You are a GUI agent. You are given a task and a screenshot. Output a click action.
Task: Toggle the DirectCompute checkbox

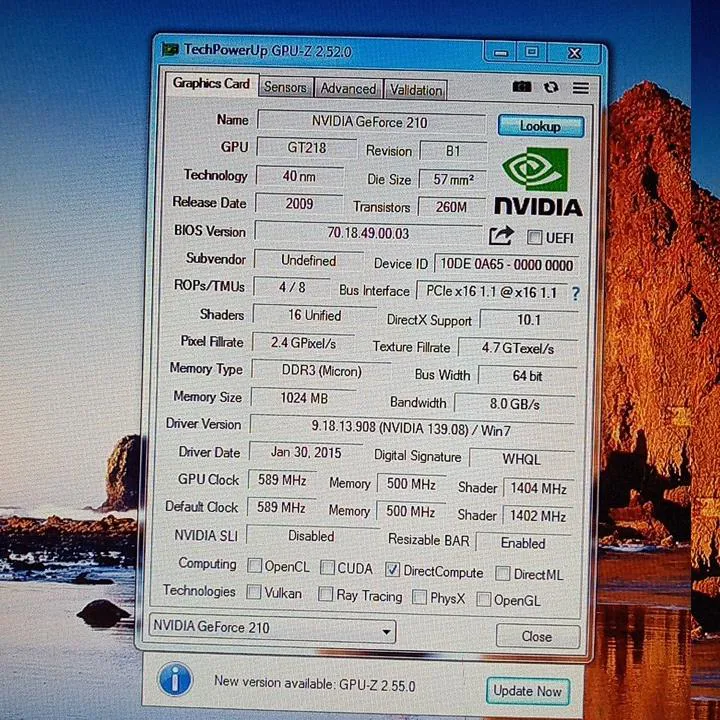pyautogui.click(x=392, y=570)
